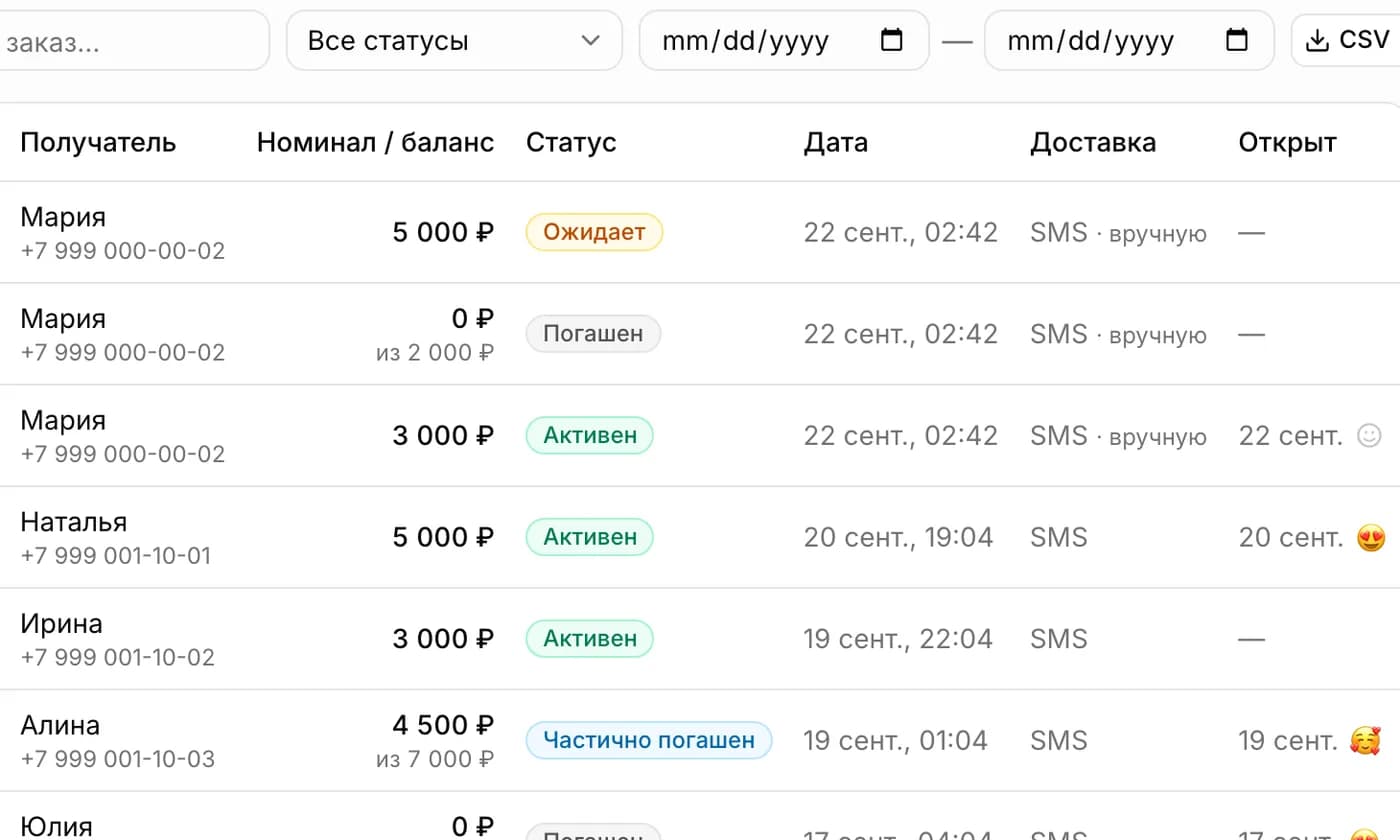Click the "Доставка" column header

[1093, 142]
